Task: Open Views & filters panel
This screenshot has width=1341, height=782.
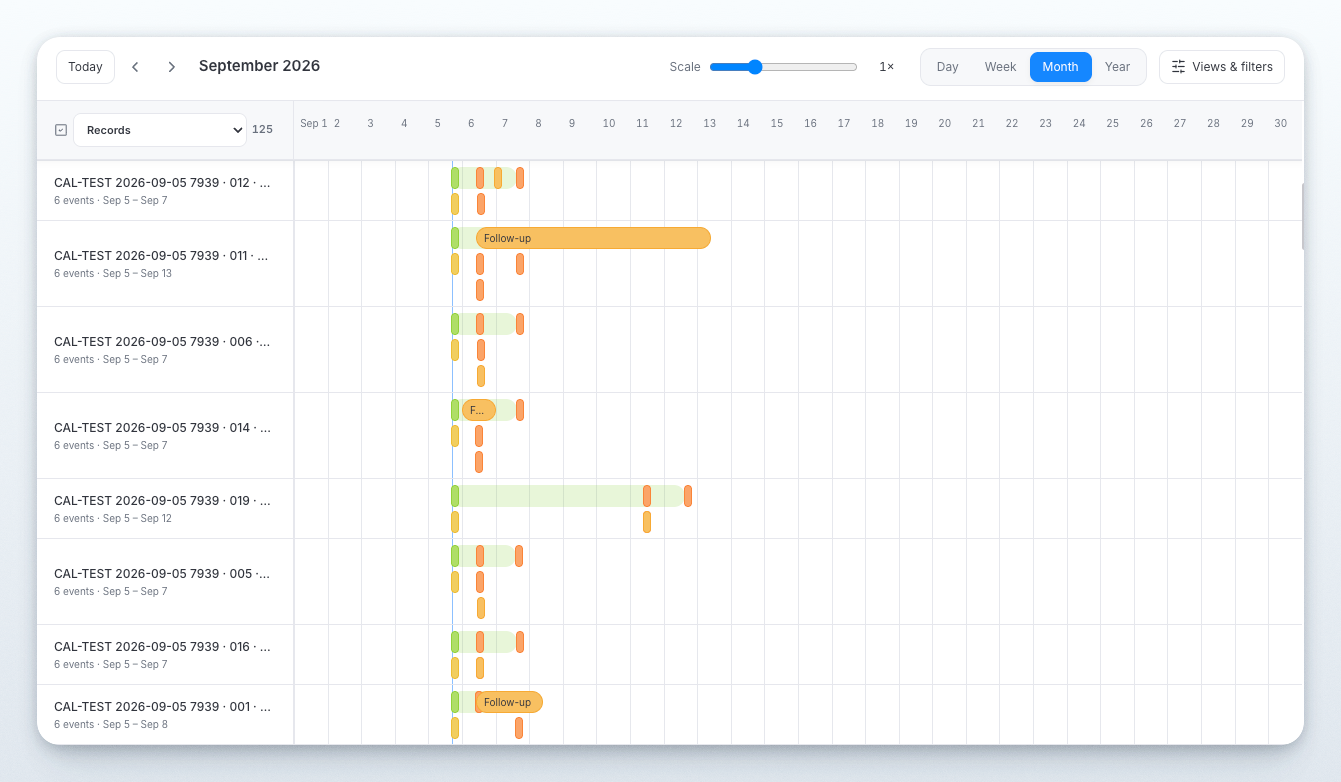Action: 1222,67
